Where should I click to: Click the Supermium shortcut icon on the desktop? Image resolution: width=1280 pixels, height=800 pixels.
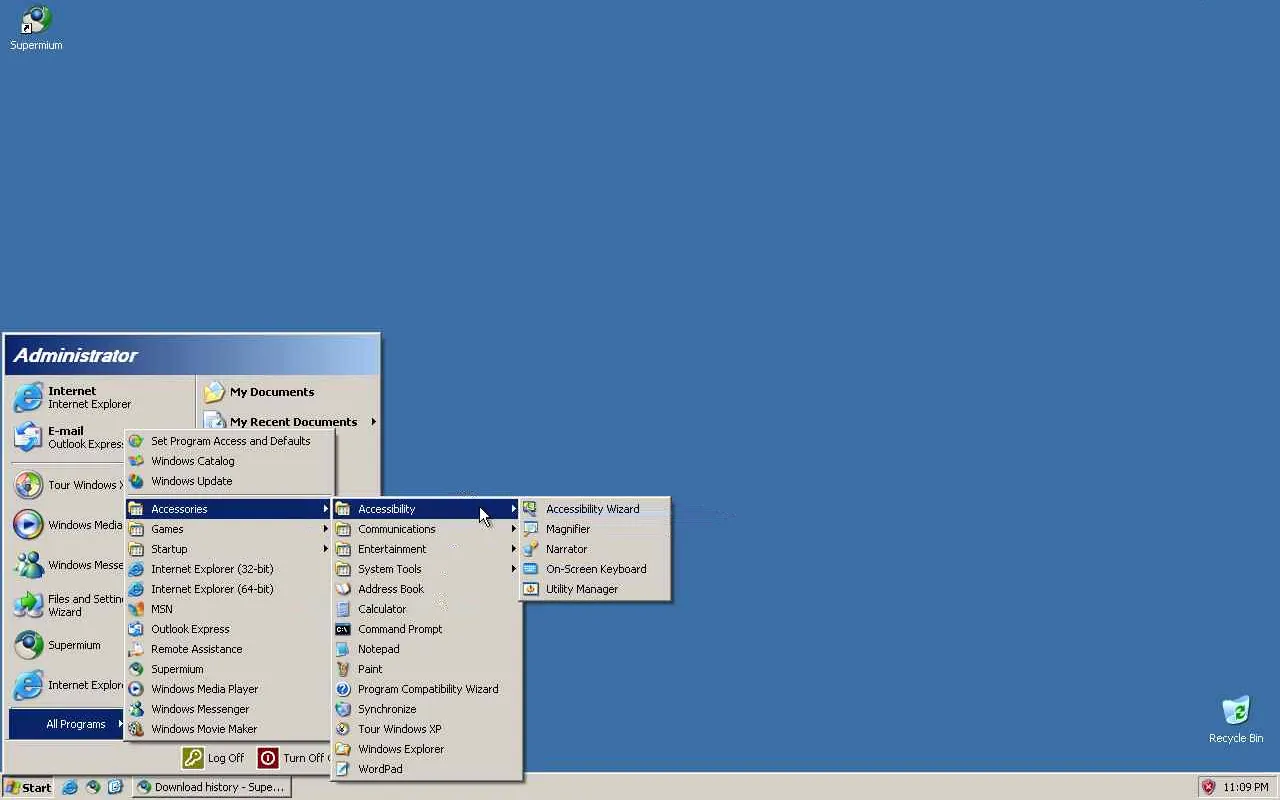[36, 20]
